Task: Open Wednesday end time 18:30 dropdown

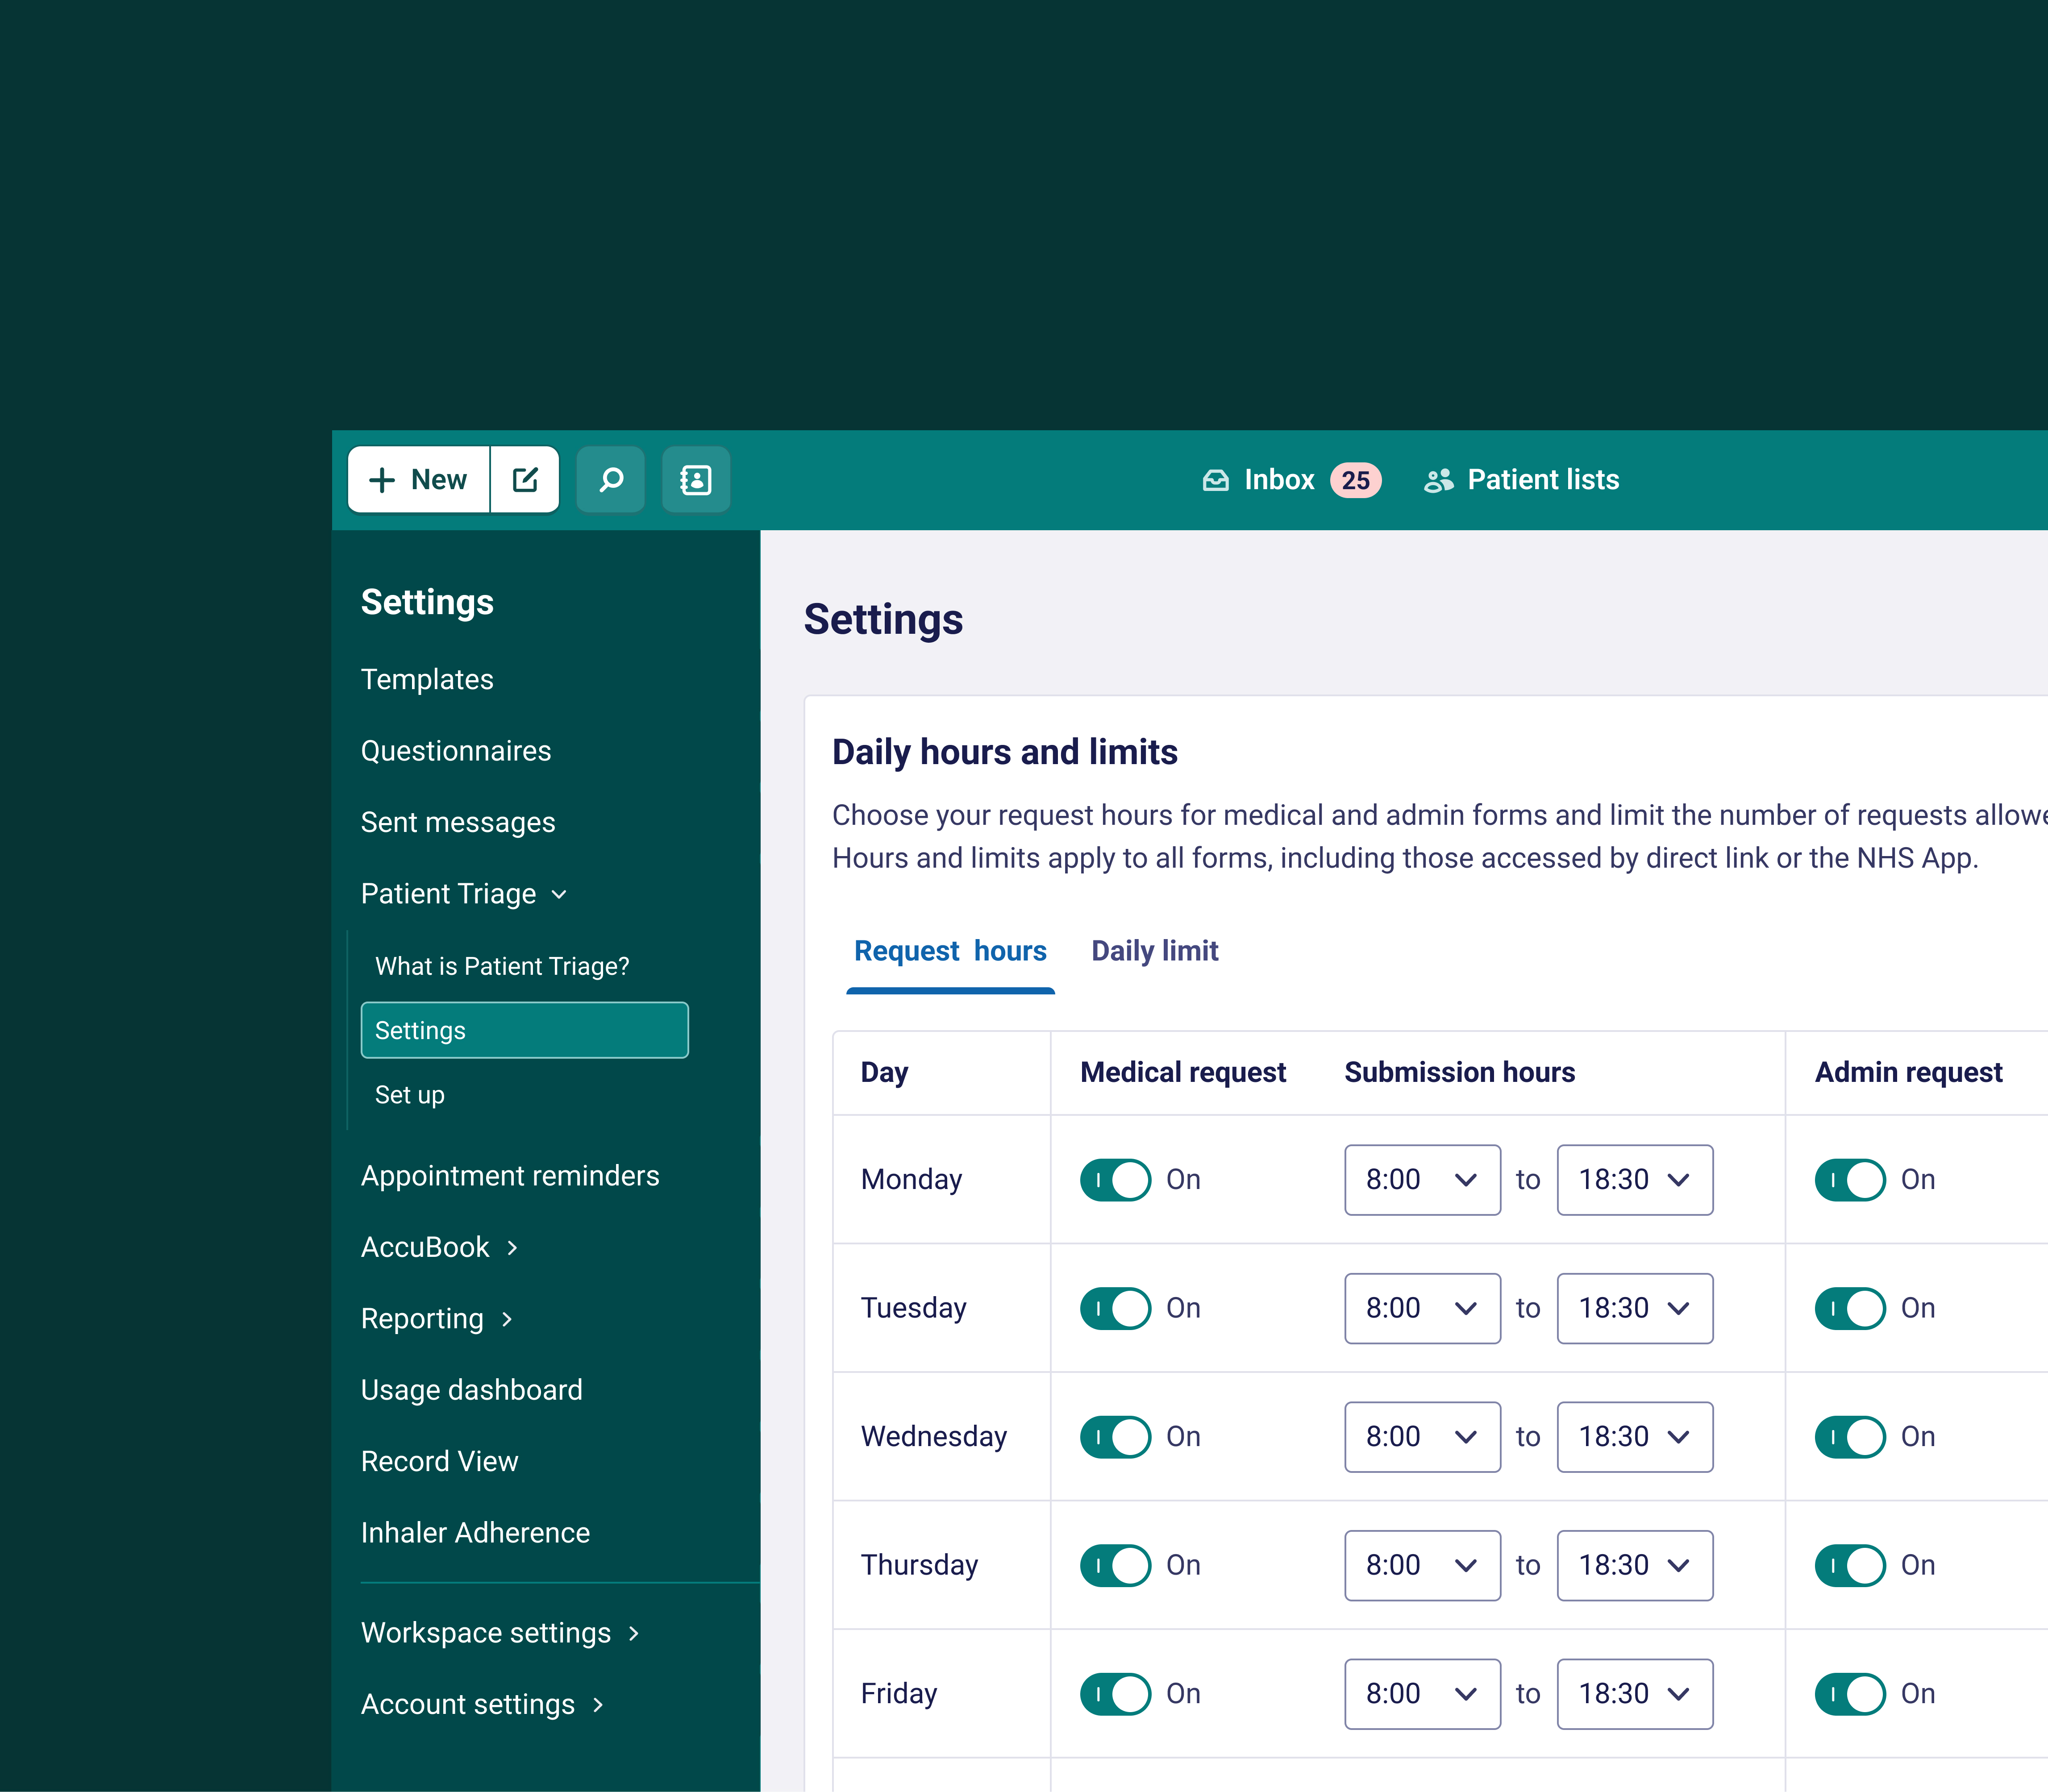Action: tap(1635, 1437)
